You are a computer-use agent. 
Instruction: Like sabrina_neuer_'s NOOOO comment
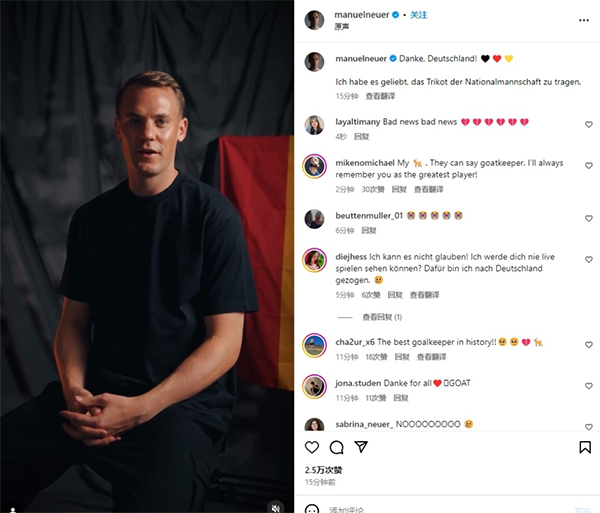589,427
